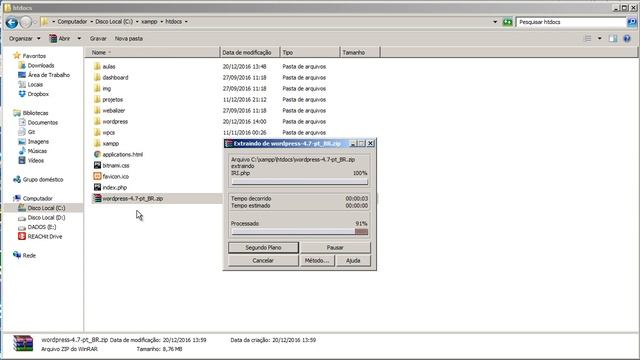Click the Forward navigation arrow

click(26, 22)
